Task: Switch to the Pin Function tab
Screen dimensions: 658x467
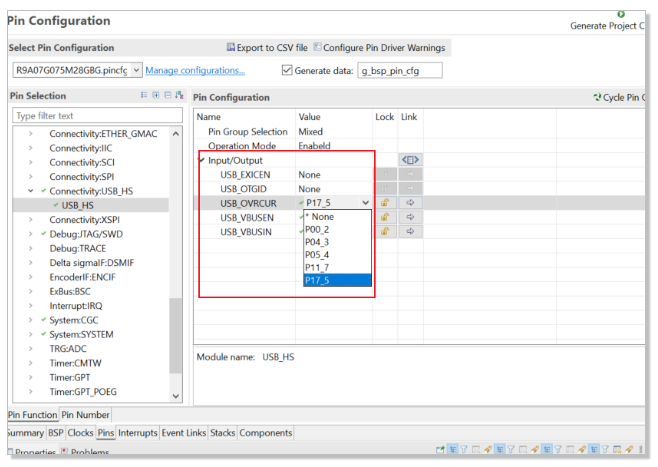Action: 33,415
